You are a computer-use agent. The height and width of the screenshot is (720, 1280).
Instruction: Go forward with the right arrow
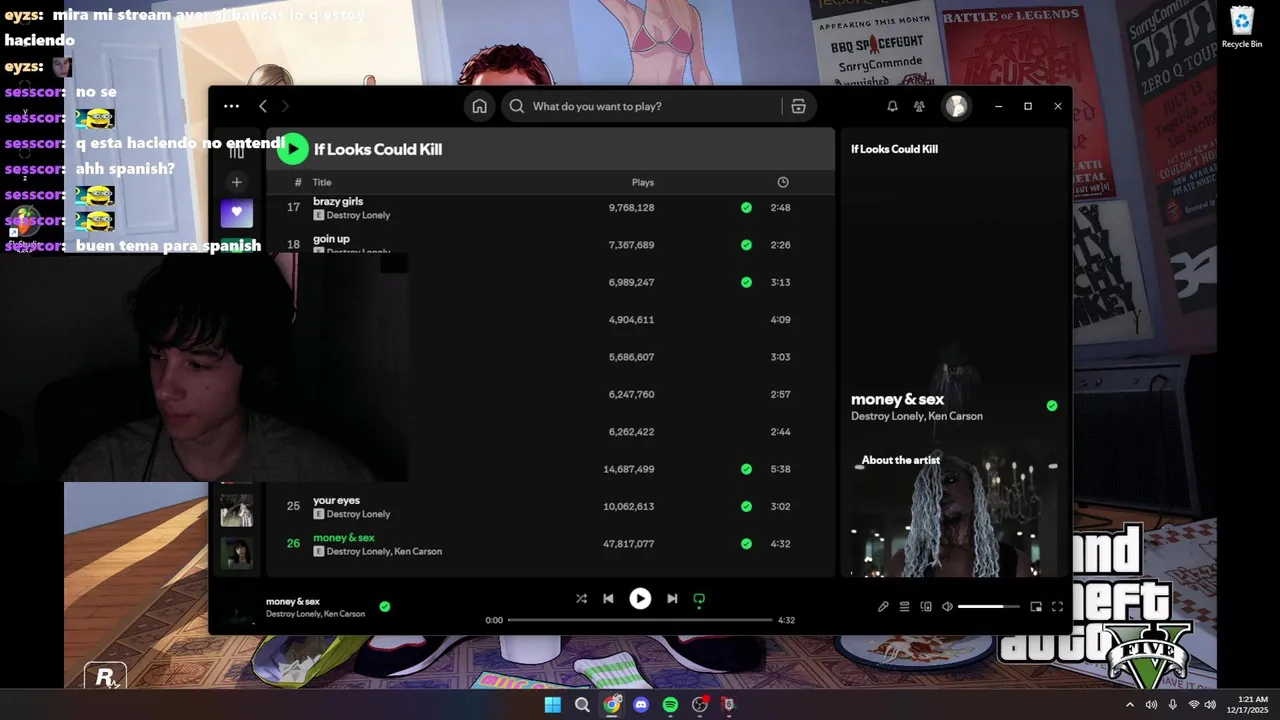285,106
